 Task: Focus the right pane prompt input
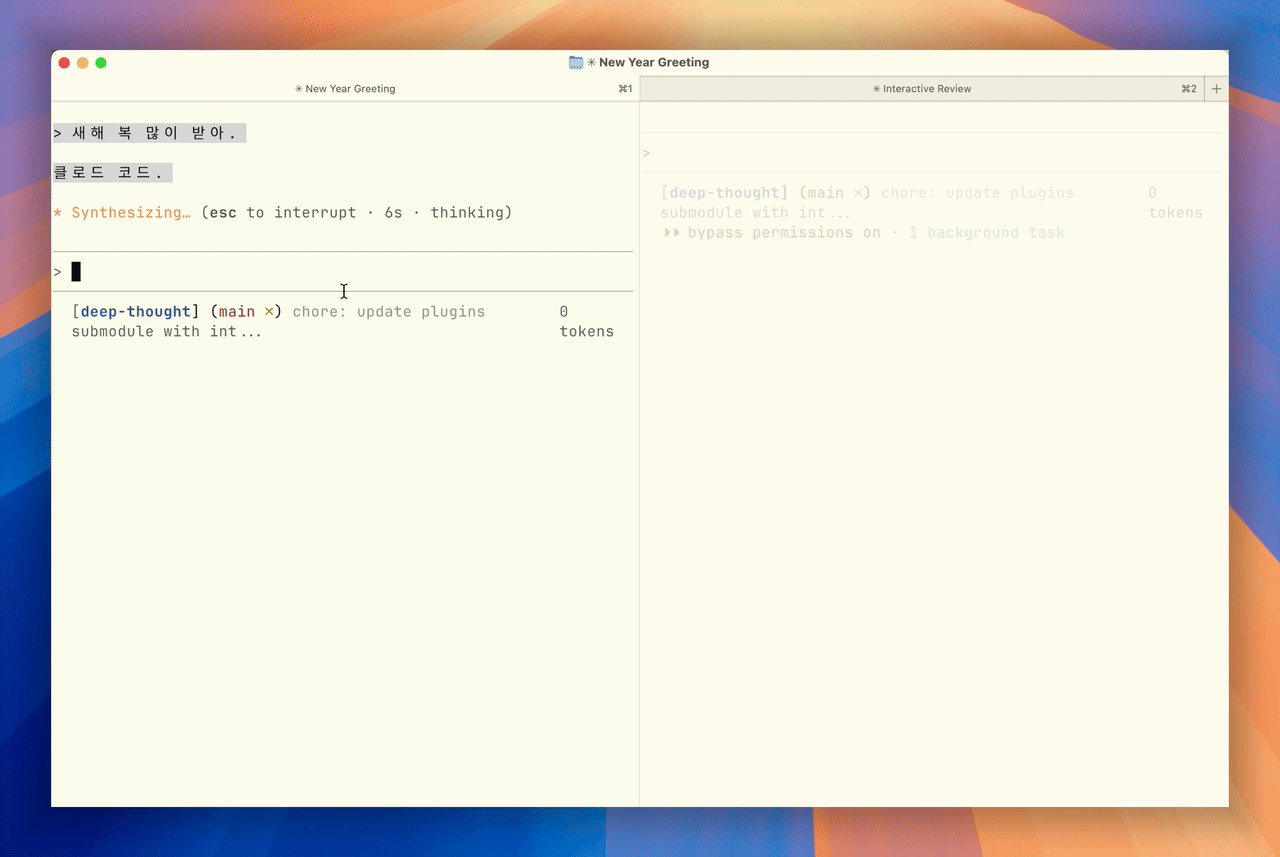pos(930,153)
